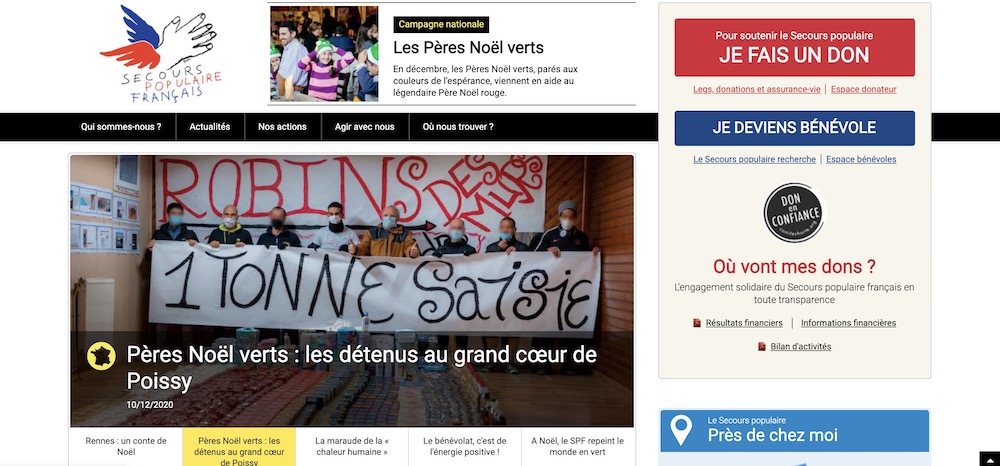The height and width of the screenshot is (466, 1000).
Task: Select the A Noël, le SPF repeint tab
Action: pos(578,446)
